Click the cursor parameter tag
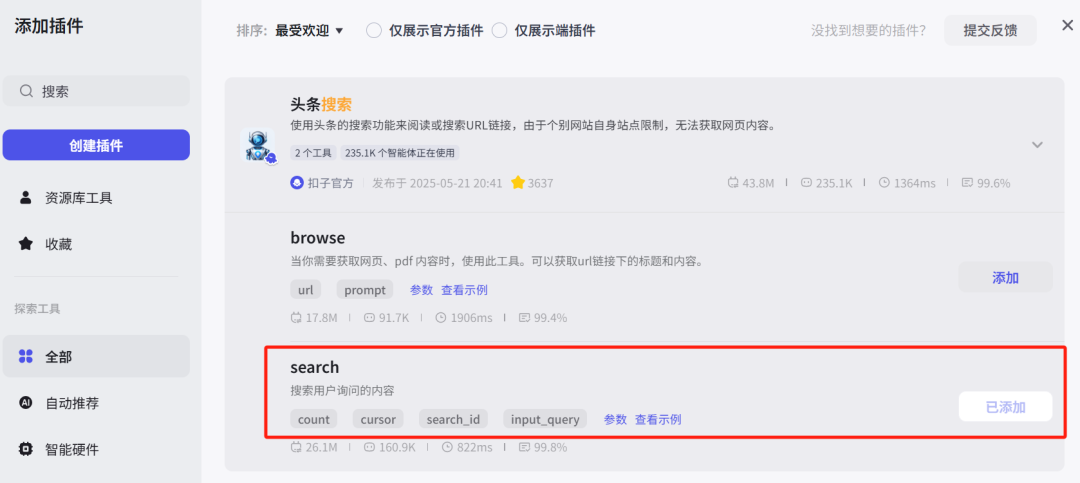The image size is (1080, 483). [378, 419]
